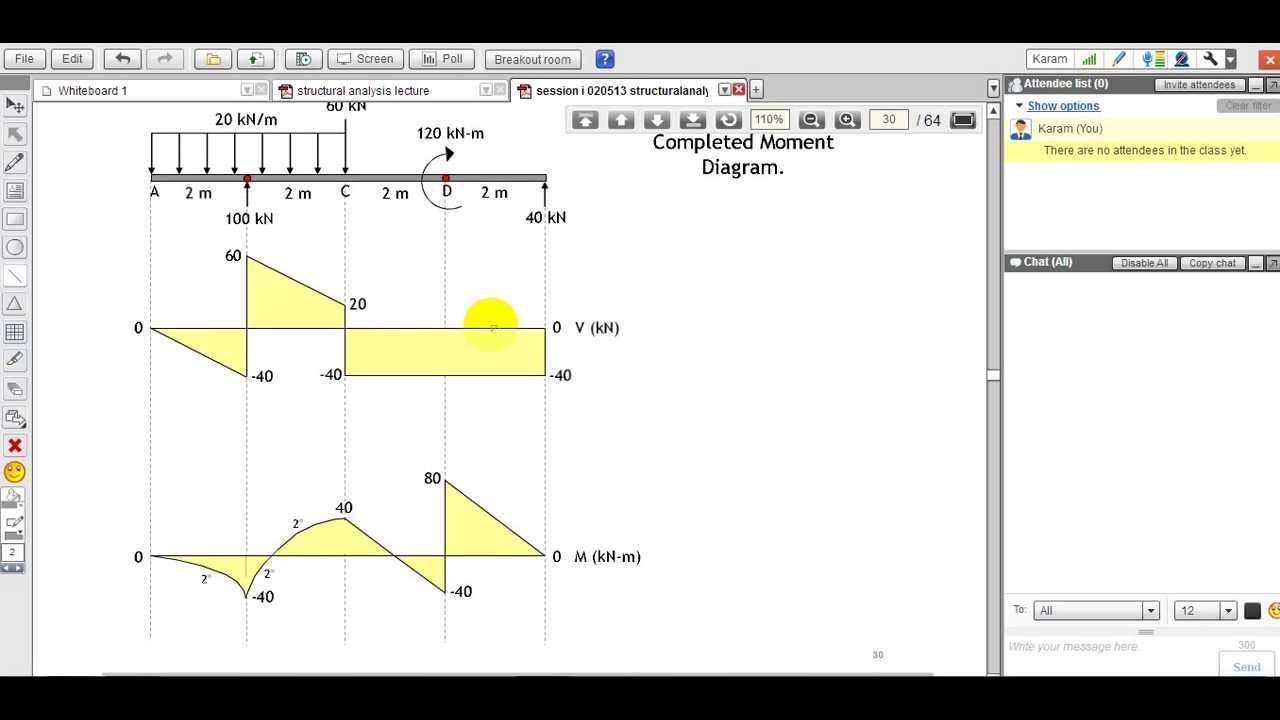Click Copy chat button

(1212, 263)
